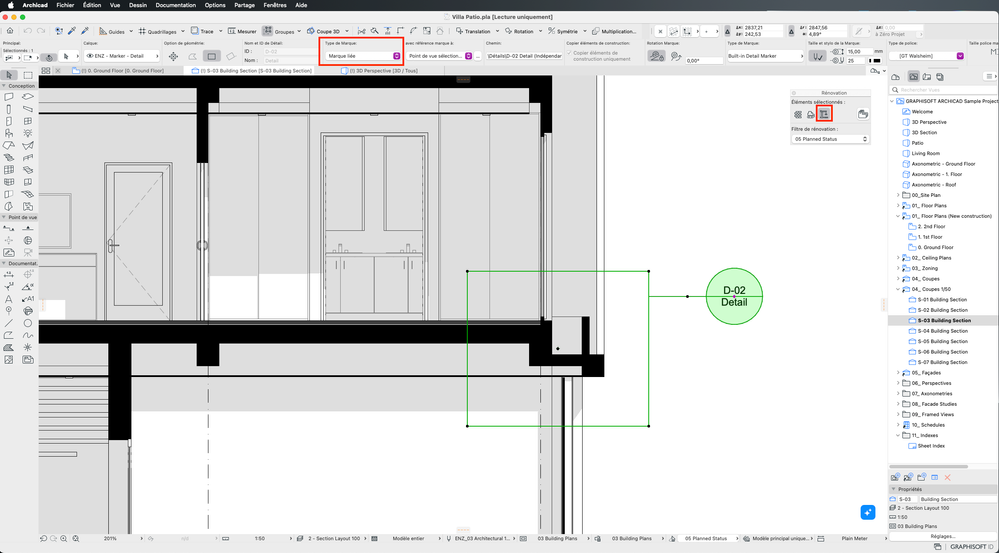Select the Text tool (A icon)
Viewport: 999px width, 553px height.
coord(9,299)
